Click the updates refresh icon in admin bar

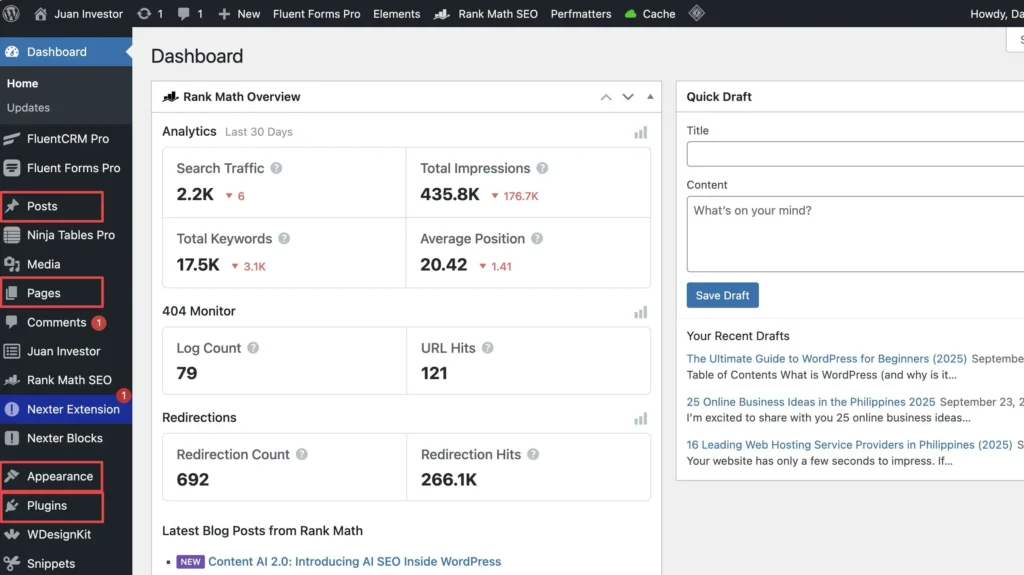144,13
